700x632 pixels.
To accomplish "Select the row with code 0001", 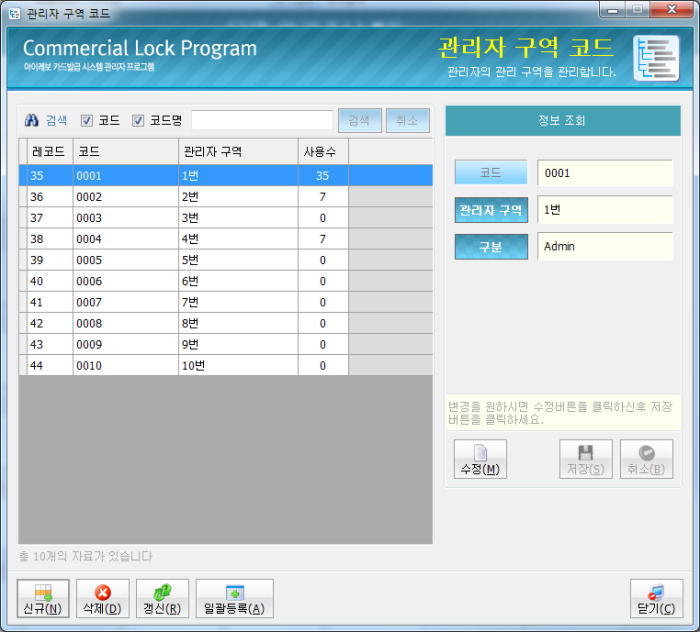I will 226,175.
